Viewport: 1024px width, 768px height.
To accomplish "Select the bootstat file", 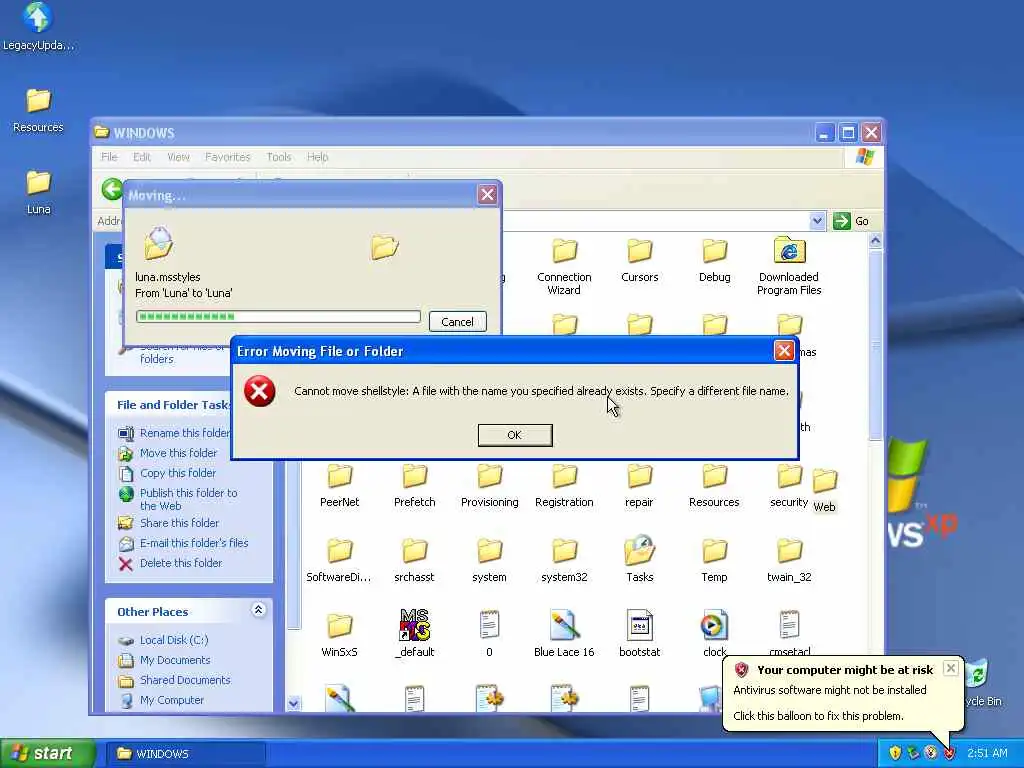I will [639, 633].
